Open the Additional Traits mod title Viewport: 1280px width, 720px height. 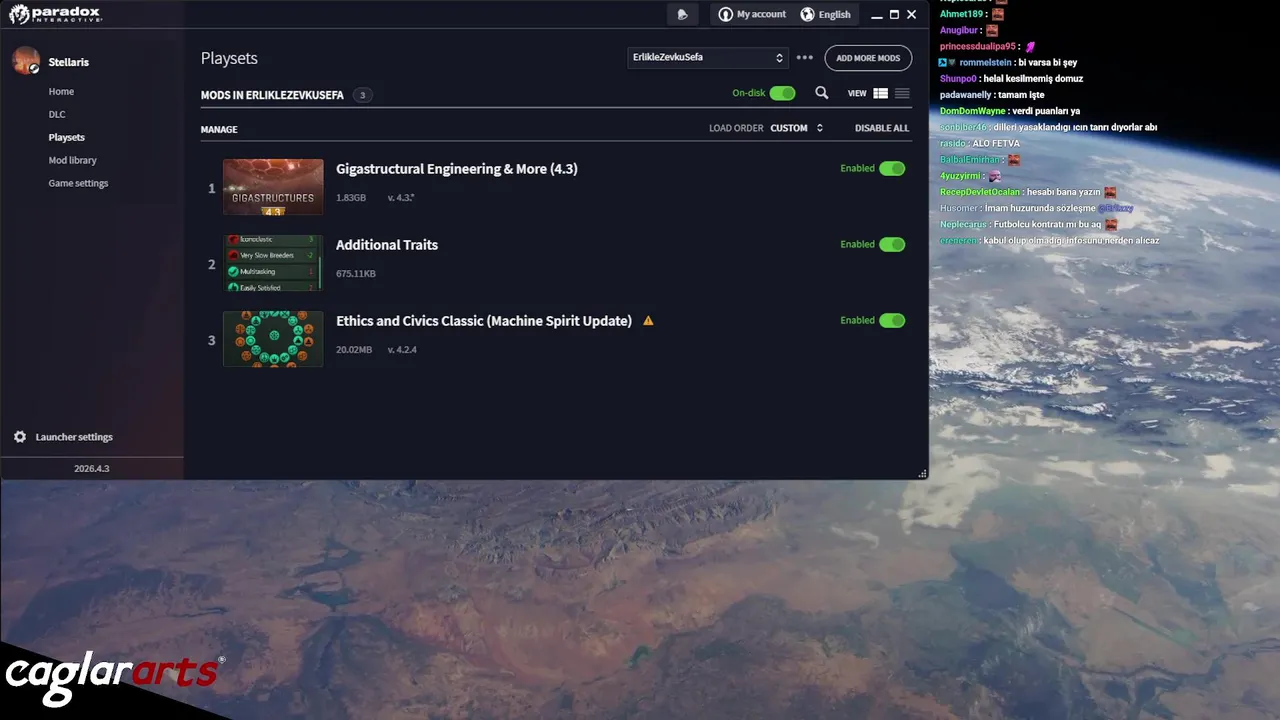coord(387,245)
